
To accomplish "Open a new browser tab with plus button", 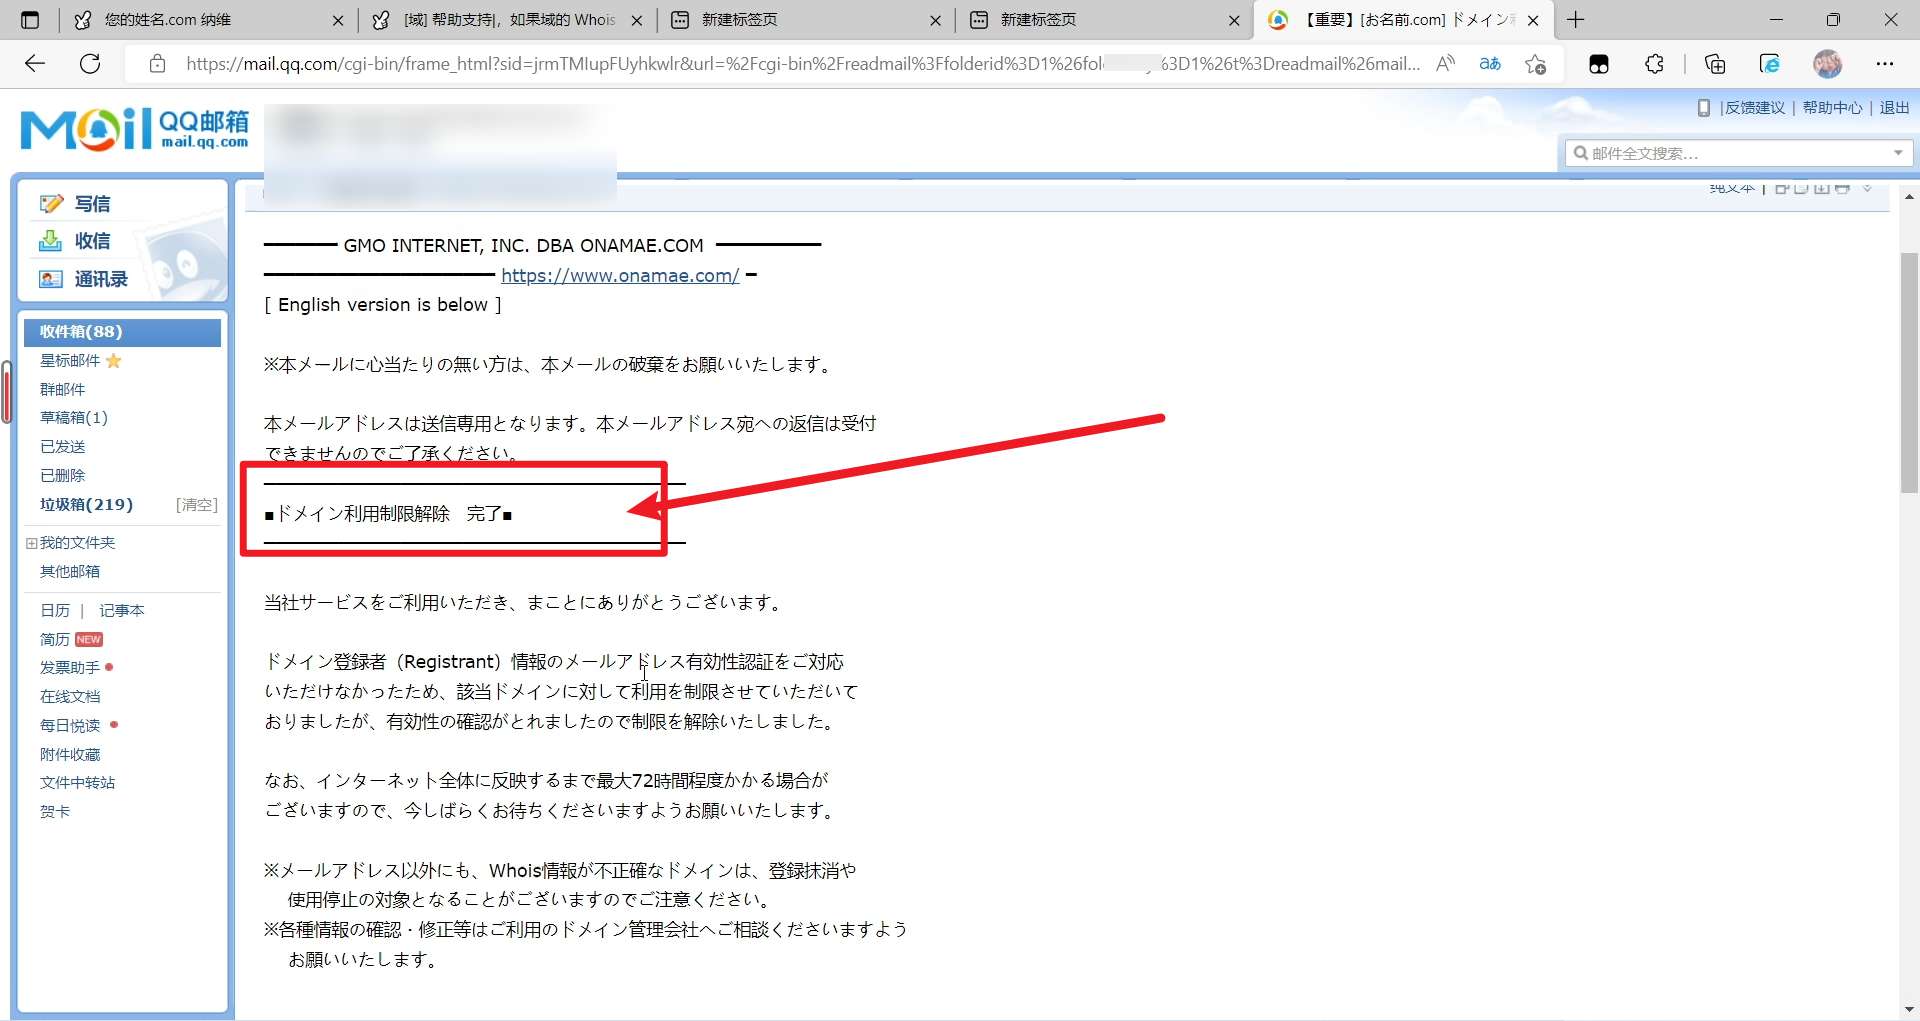I will [1576, 20].
